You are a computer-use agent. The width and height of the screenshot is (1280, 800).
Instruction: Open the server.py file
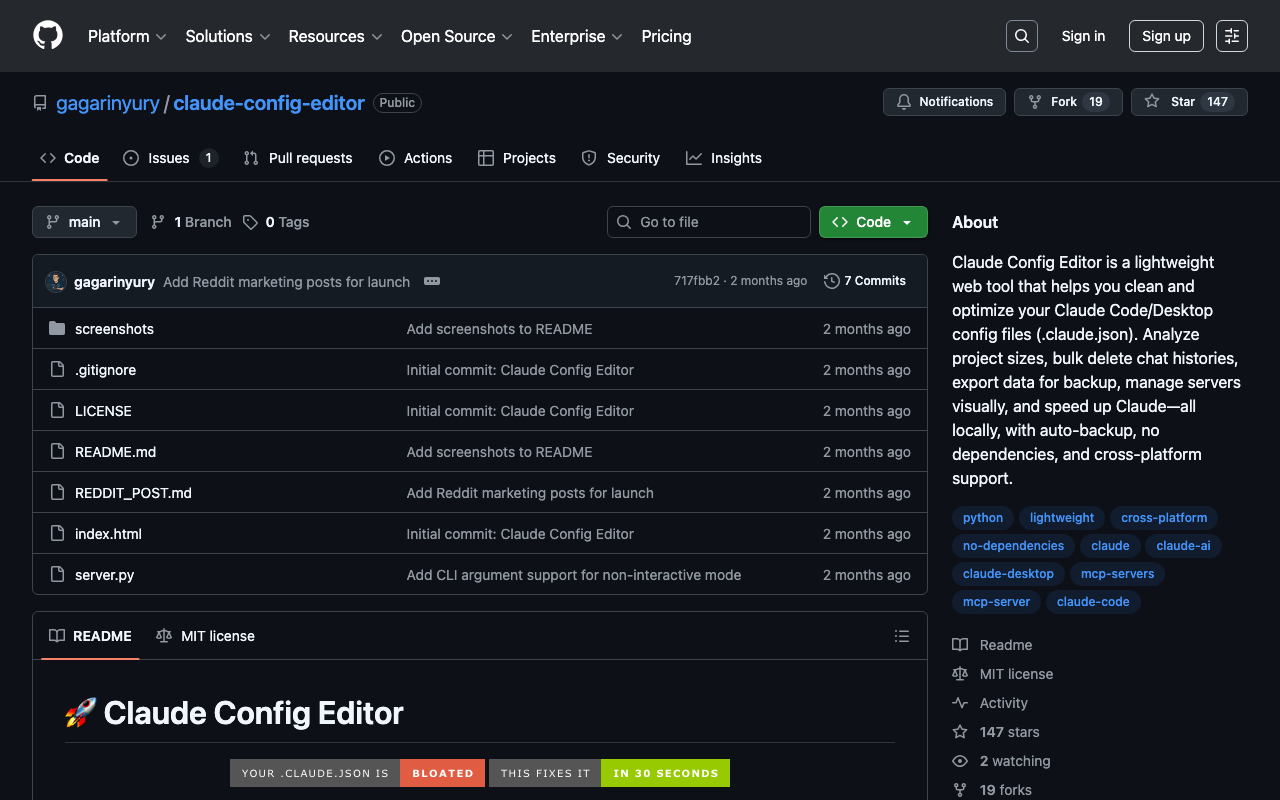[104, 575]
